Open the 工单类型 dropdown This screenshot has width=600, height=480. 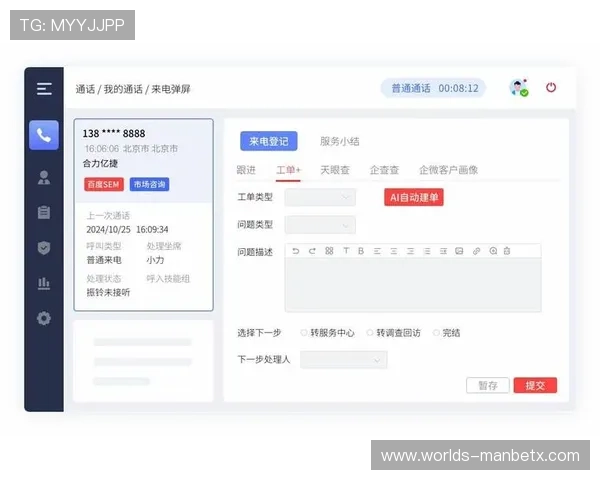[x=320, y=197]
